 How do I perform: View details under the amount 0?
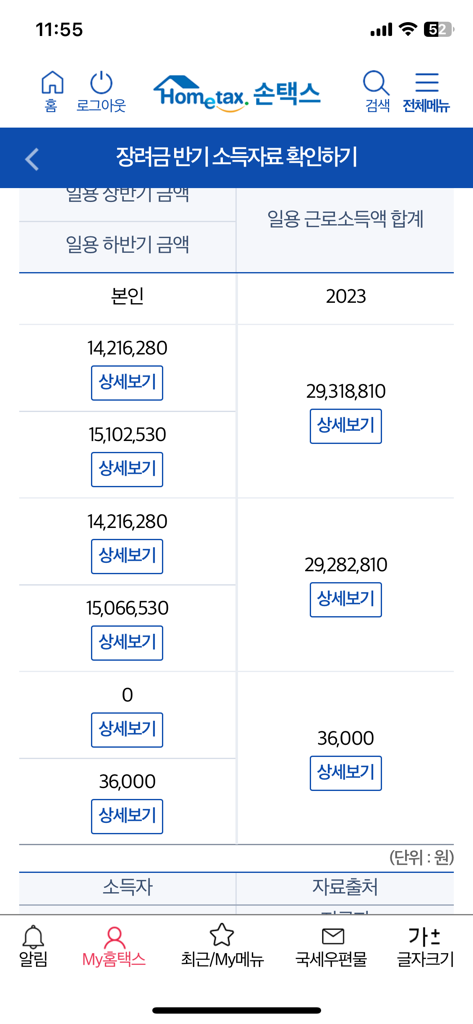click(127, 730)
